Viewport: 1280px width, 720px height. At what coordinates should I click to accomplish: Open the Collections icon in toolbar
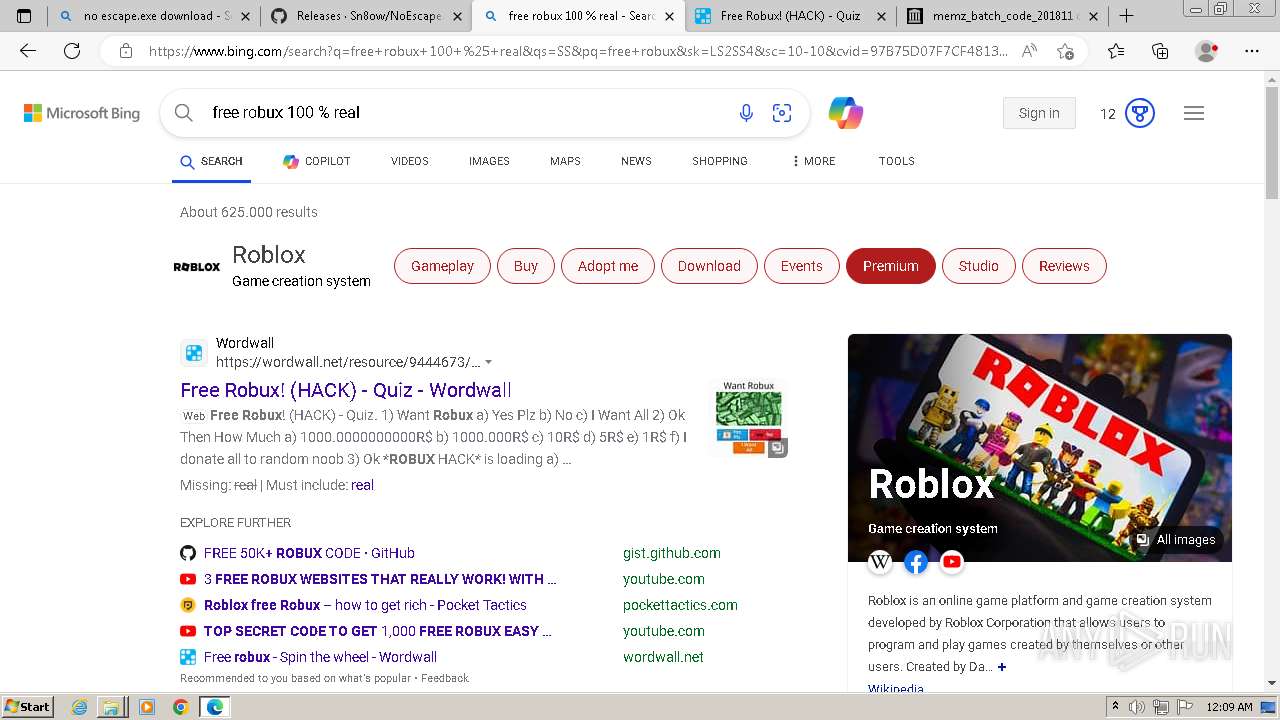pos(1160,51)
